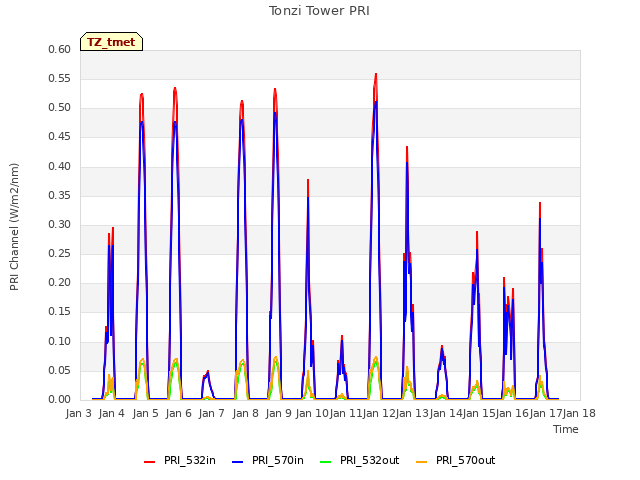This screenshot has width=640, height=480.
Task: Click the 0.40 y-axis tick label
Action: pyautogui.click(x=60, y=167)
